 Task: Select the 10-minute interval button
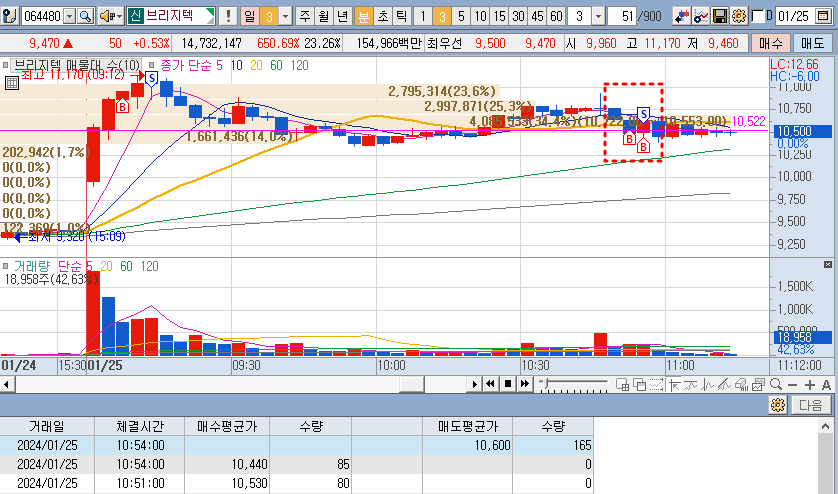point(480,16)
